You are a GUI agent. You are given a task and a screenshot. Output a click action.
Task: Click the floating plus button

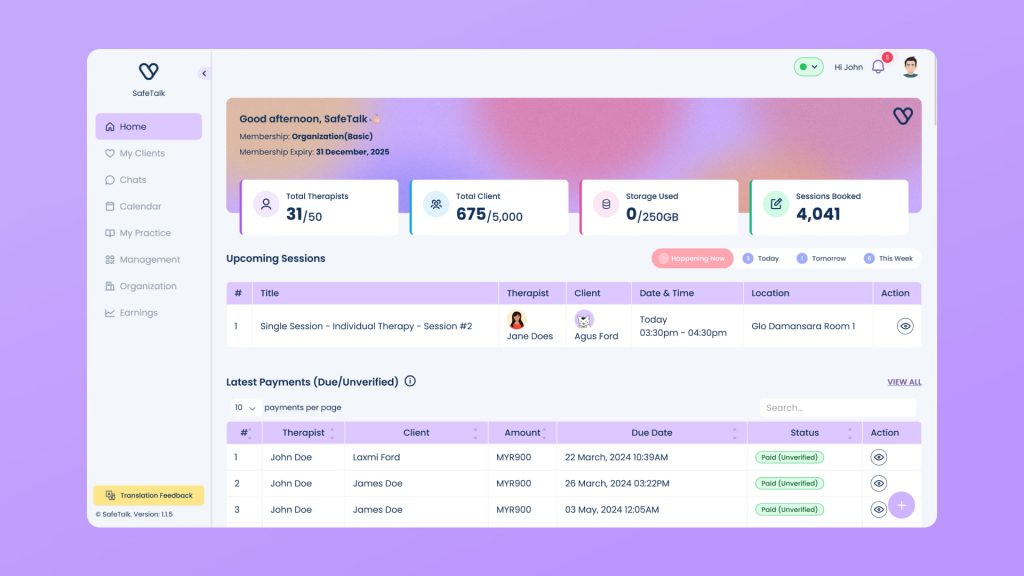point(901,505)
